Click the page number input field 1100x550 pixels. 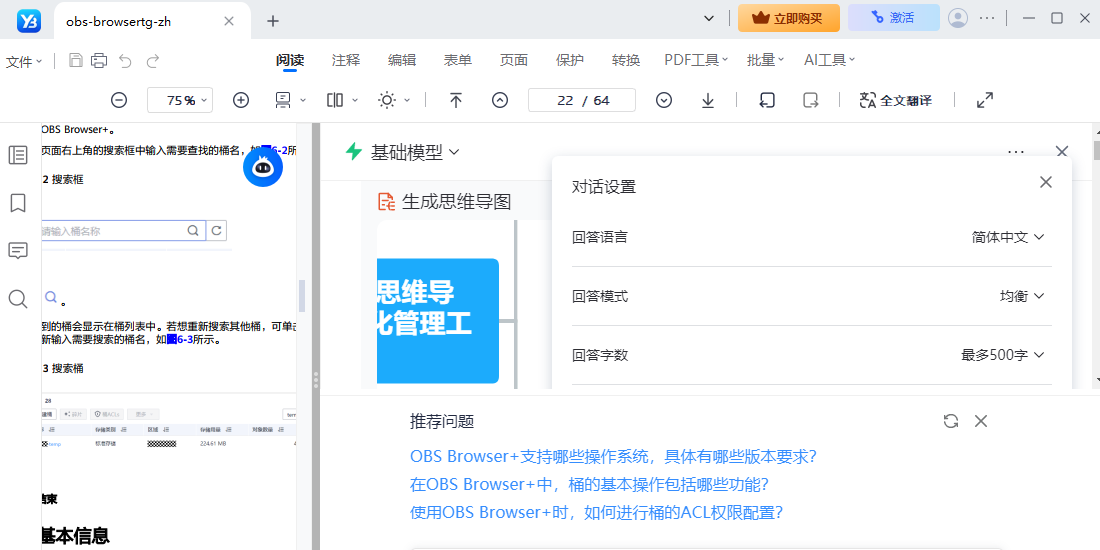582,100
